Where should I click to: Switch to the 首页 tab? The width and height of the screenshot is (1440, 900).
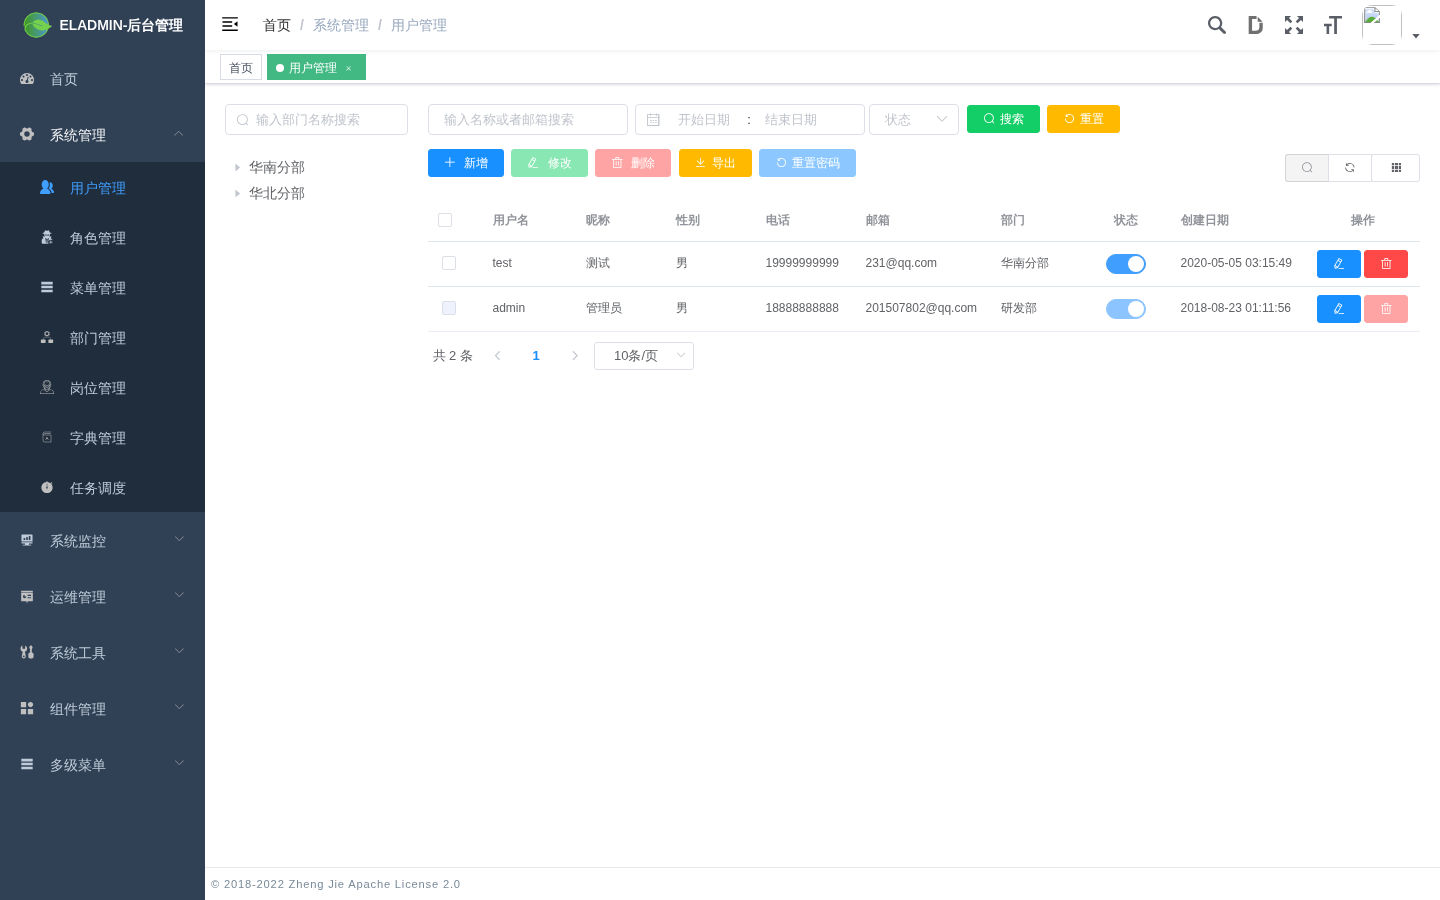241,67
